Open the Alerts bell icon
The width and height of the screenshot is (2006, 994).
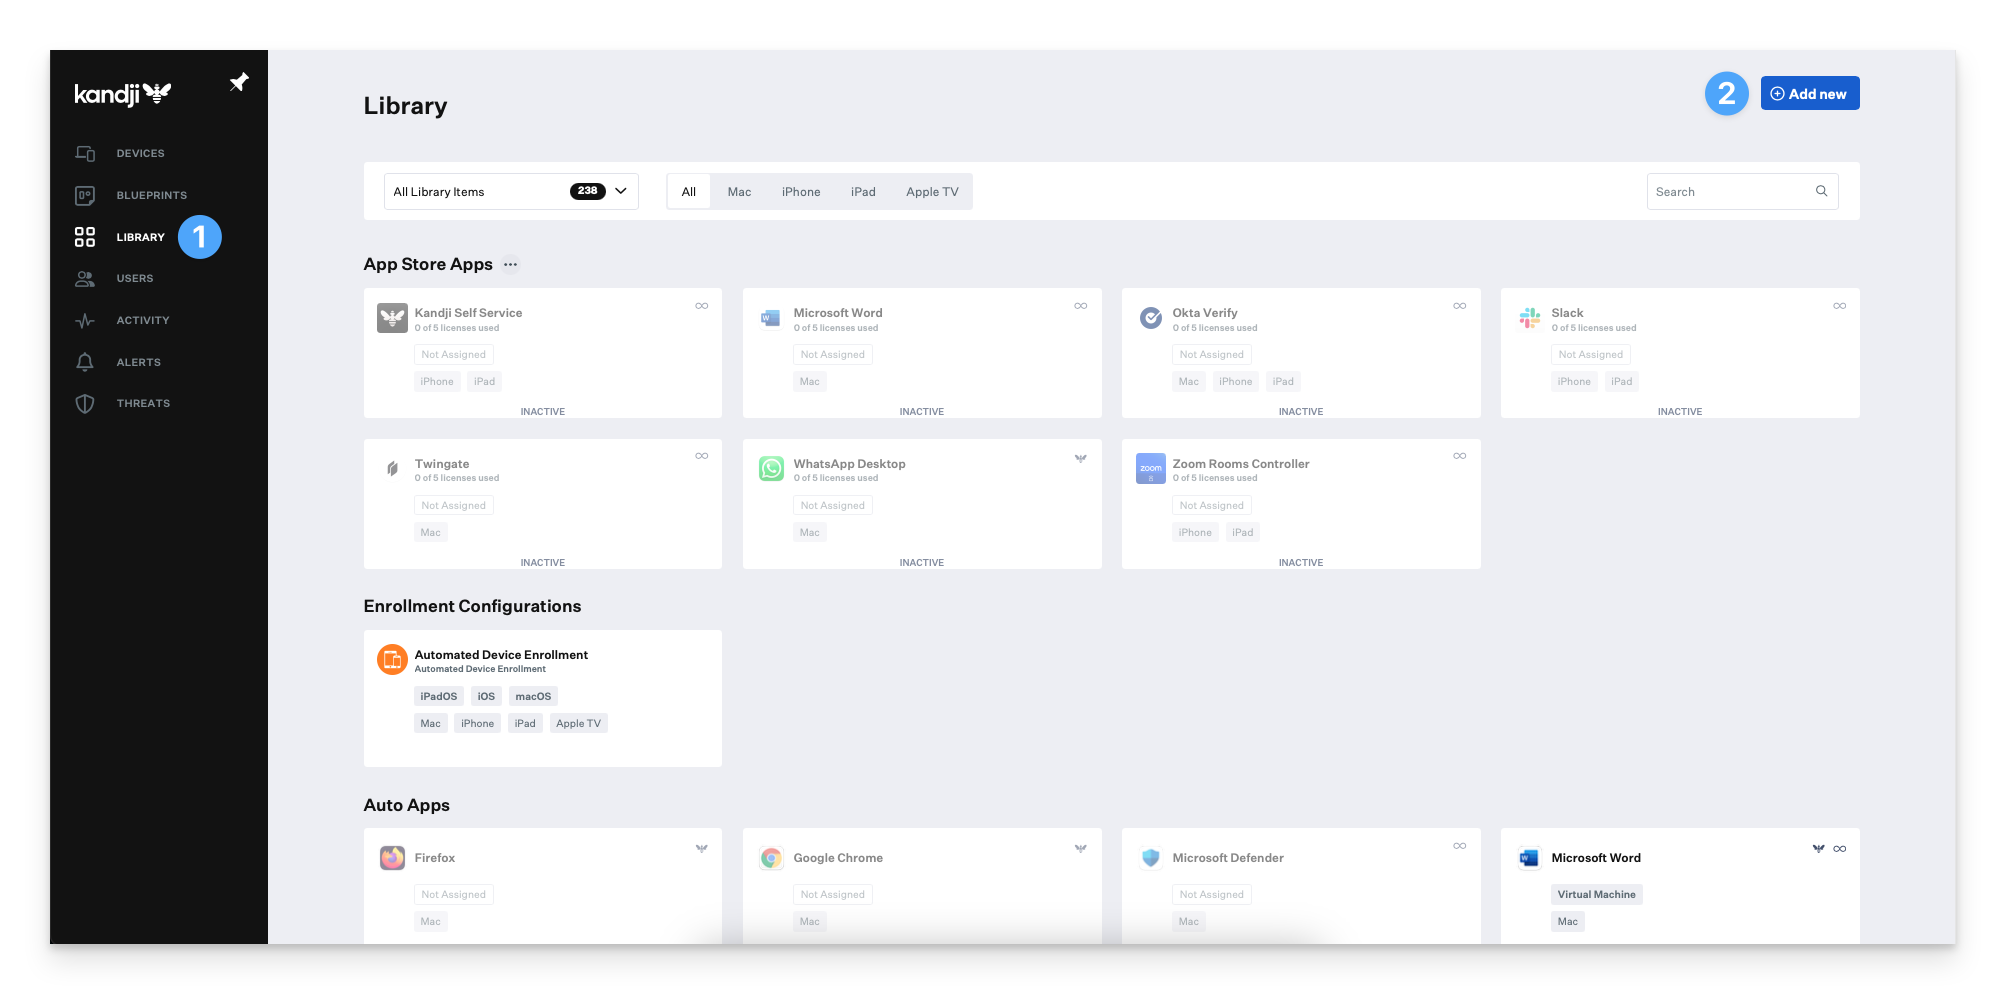(85, 362)
